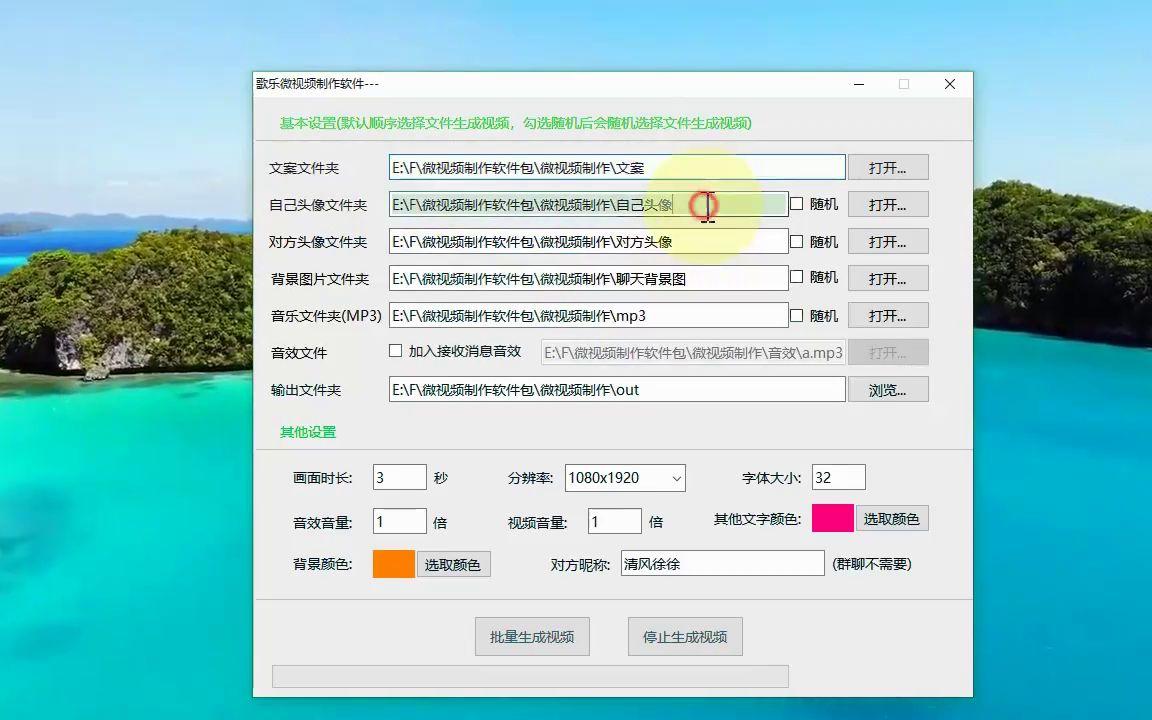Minimize the 歌乐微视频制作软件 window

click(859, 84)
